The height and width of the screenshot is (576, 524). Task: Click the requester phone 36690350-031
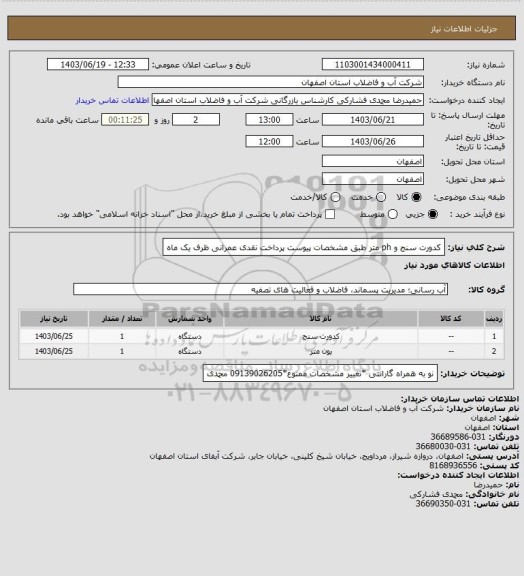[x=443, y=504]
